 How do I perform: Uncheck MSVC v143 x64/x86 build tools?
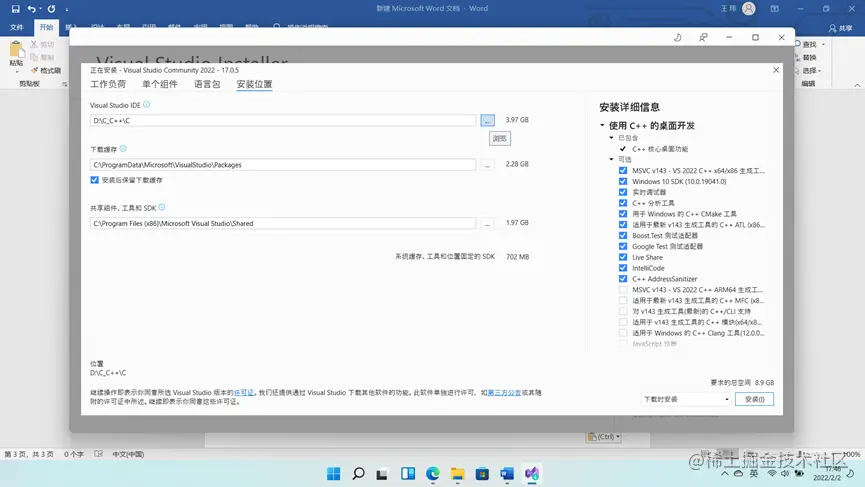623,170
